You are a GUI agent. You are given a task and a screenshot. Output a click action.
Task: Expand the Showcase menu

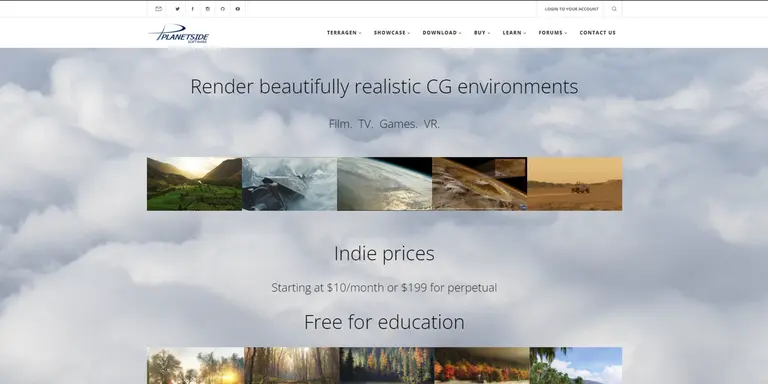click(392, 33)
